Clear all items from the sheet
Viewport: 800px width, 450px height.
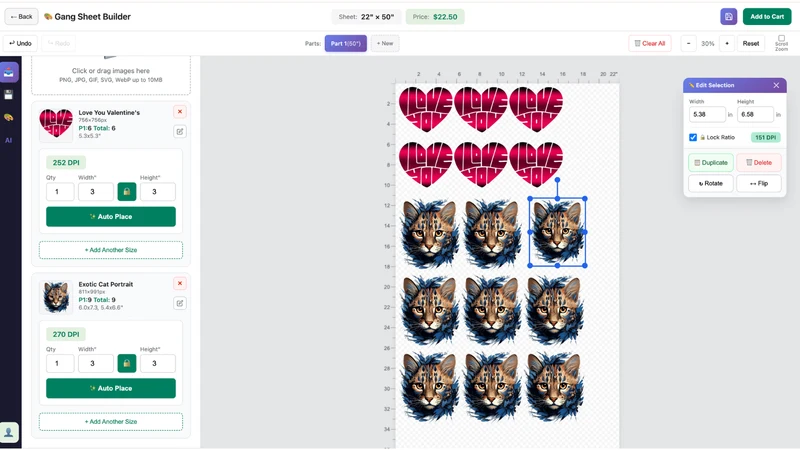click(649, 43)
